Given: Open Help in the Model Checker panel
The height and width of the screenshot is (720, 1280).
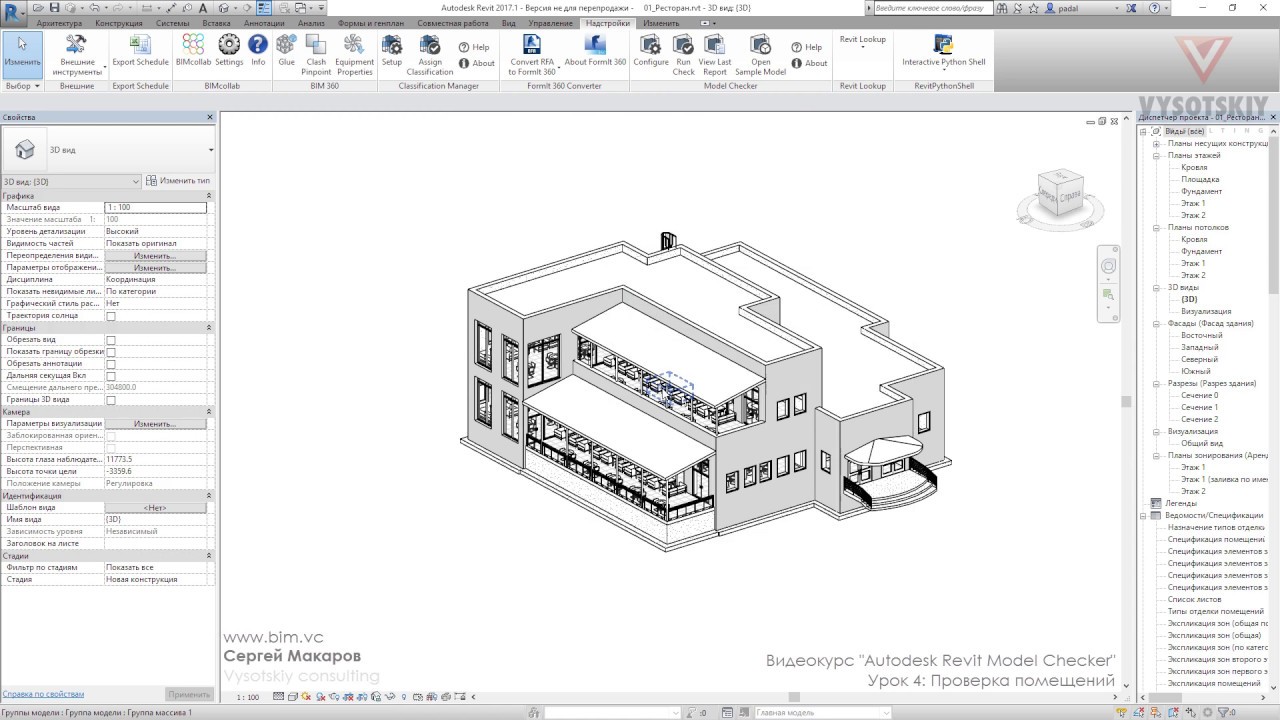Looking at the screenshot, I should pos(806,47).
